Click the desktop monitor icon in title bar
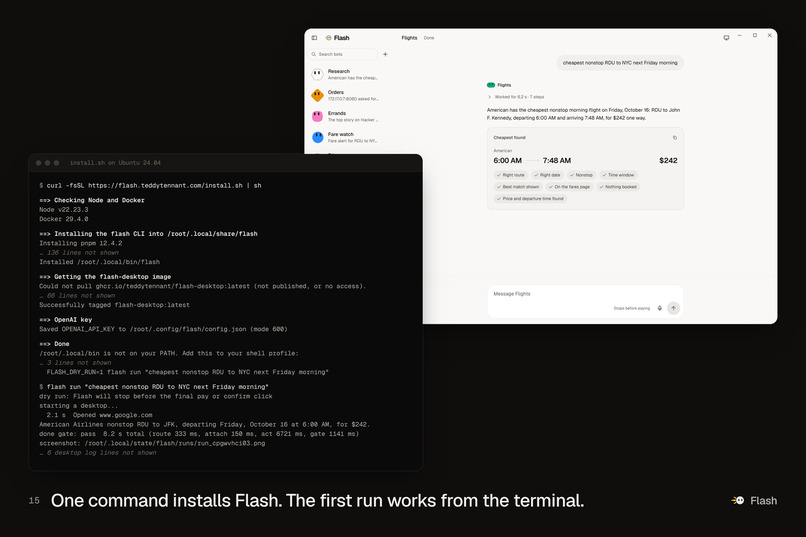806x537 pixels. 726,38
